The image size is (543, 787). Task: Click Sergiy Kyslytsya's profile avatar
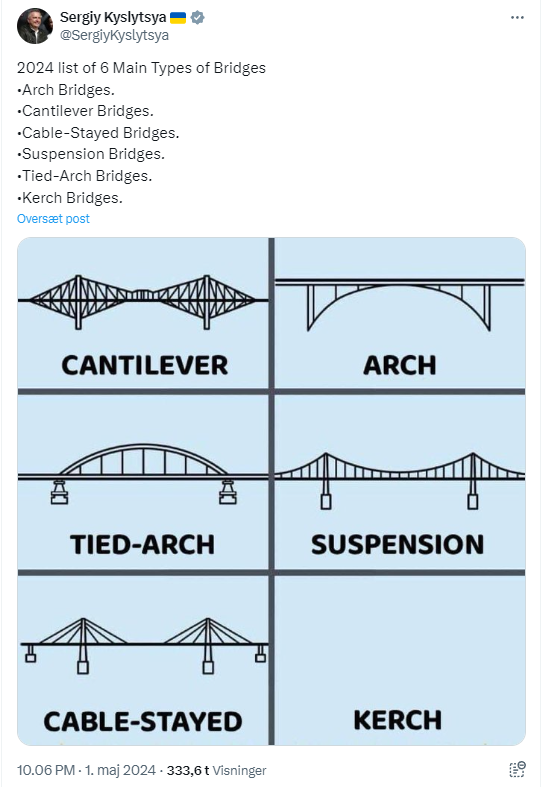35,26
